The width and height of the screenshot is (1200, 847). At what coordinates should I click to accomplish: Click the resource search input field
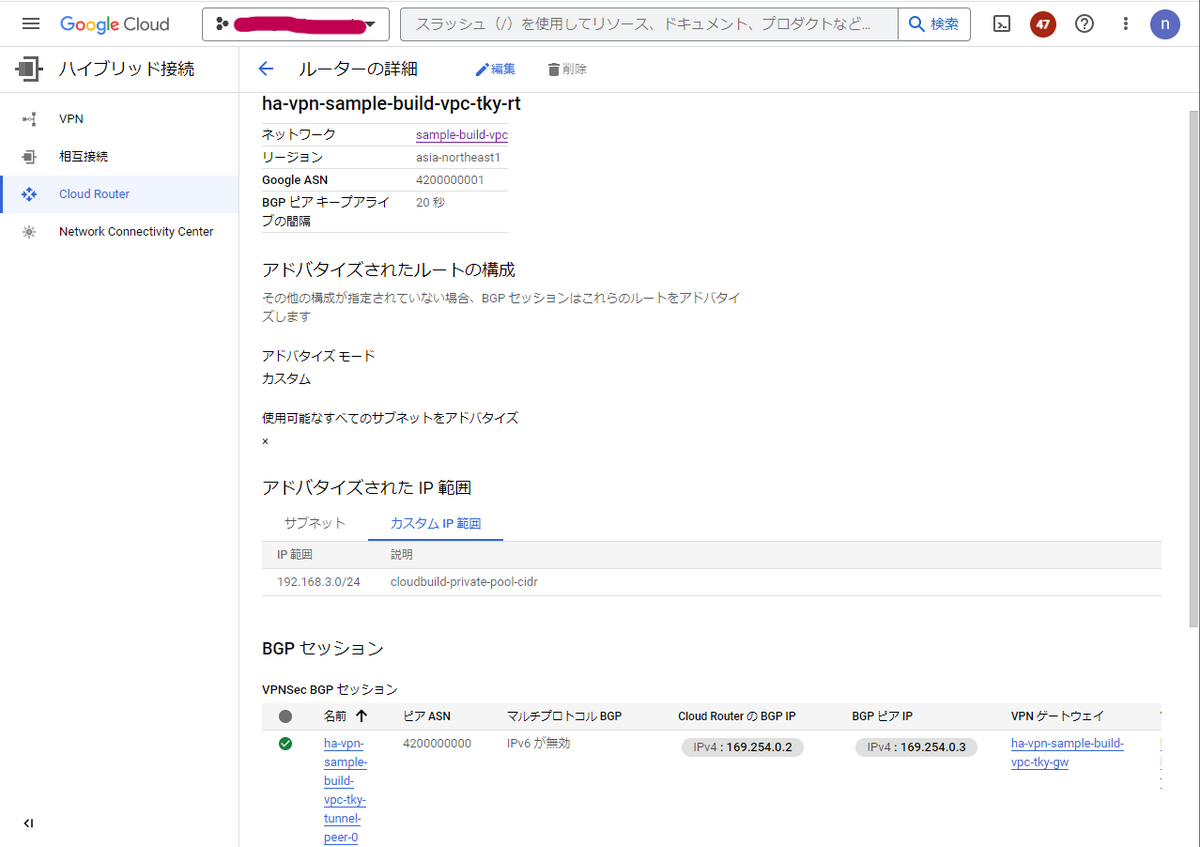649,24
